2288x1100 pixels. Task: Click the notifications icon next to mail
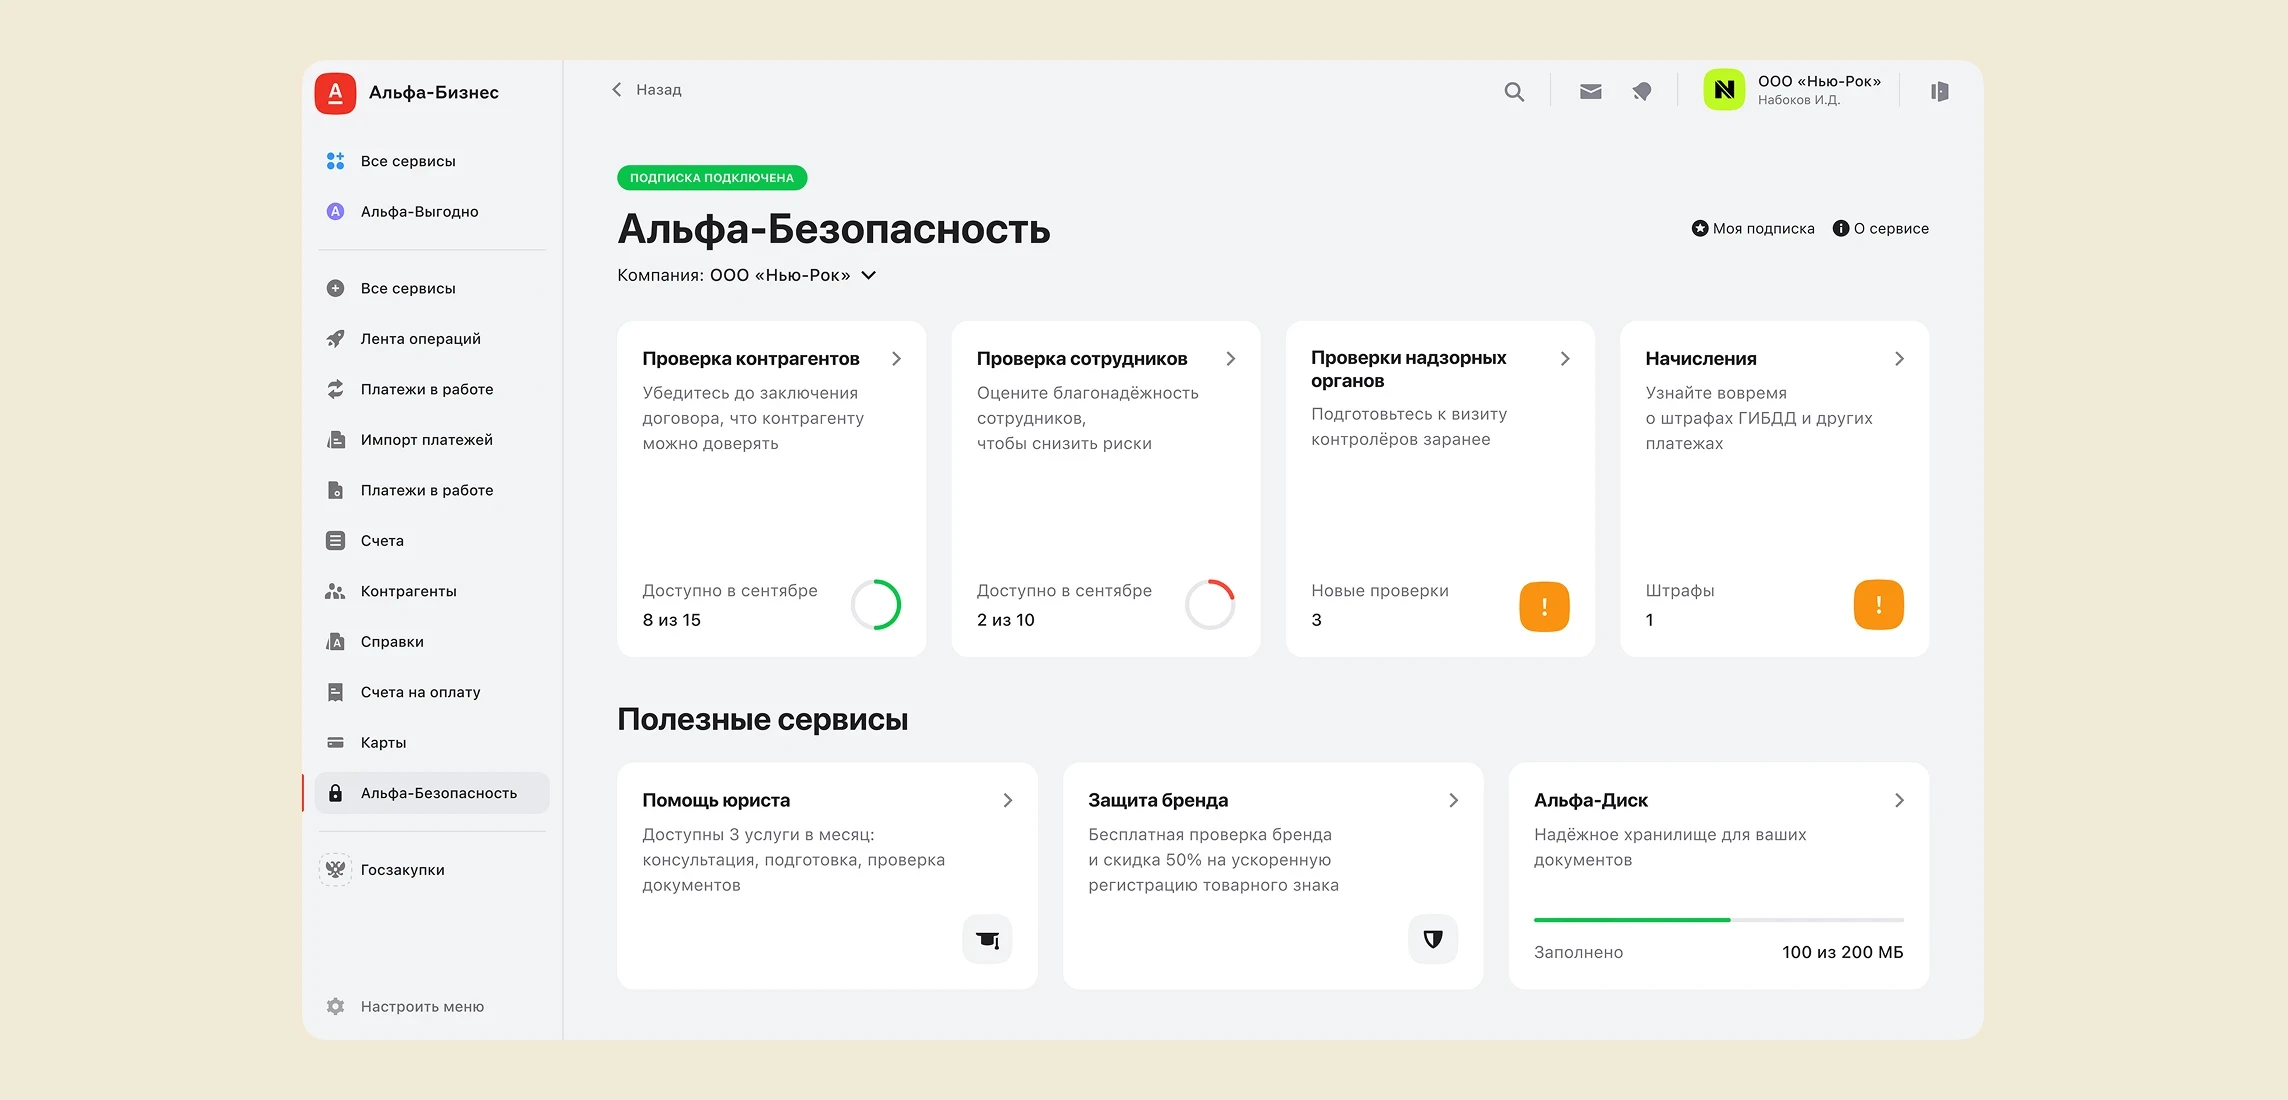(1642, 92)
